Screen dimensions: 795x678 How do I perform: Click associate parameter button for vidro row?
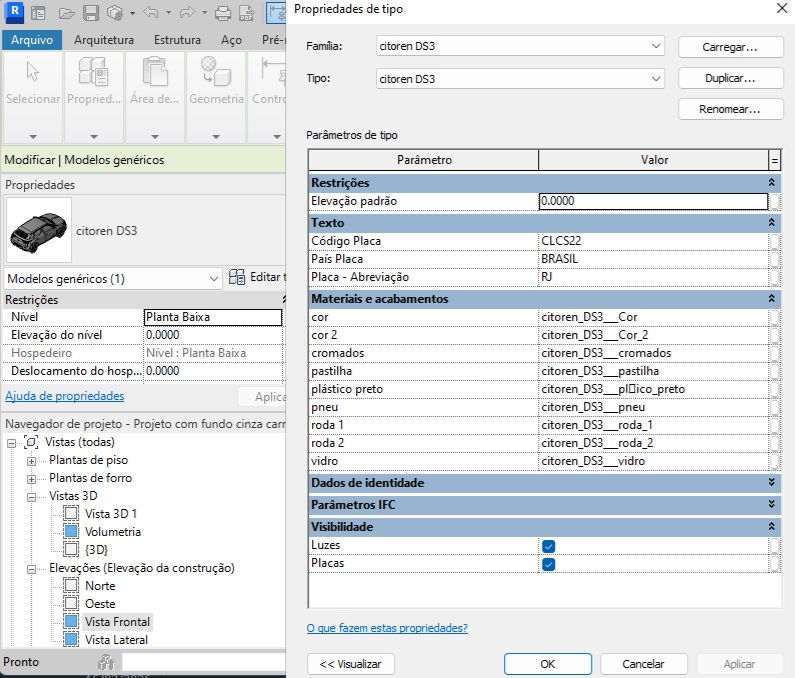click(x=774, y=461)
